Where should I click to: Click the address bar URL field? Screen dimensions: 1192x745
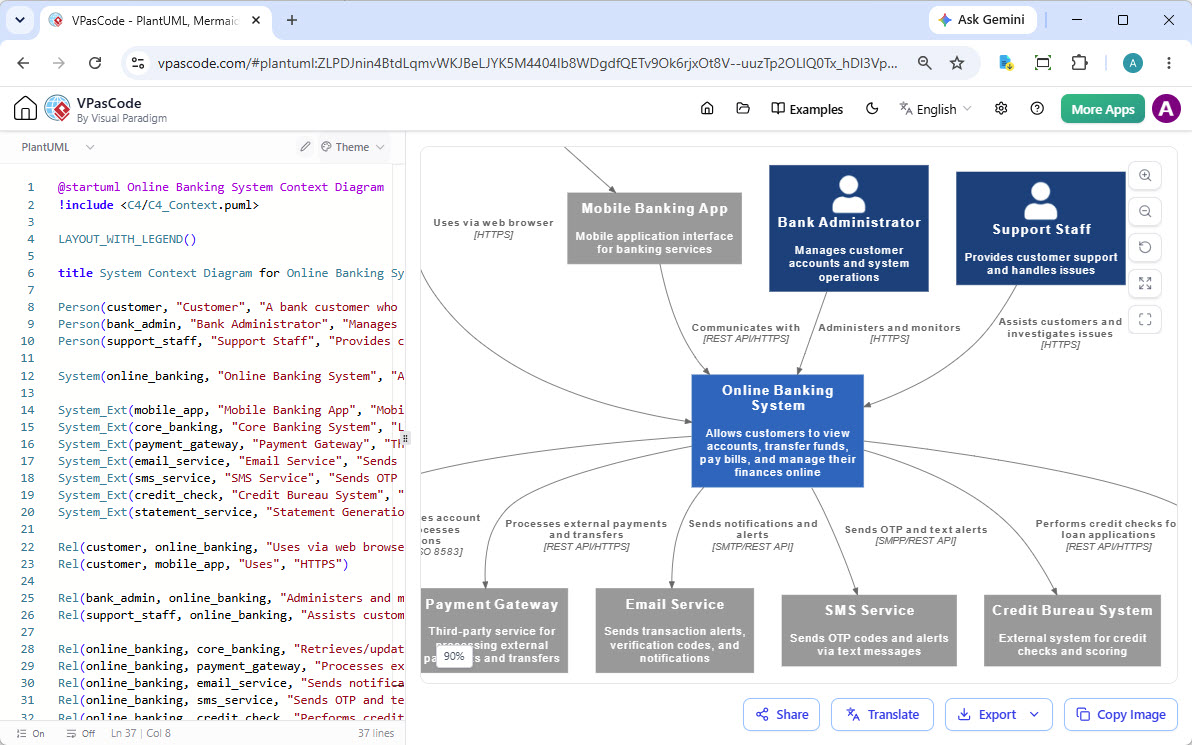(527, 63)
